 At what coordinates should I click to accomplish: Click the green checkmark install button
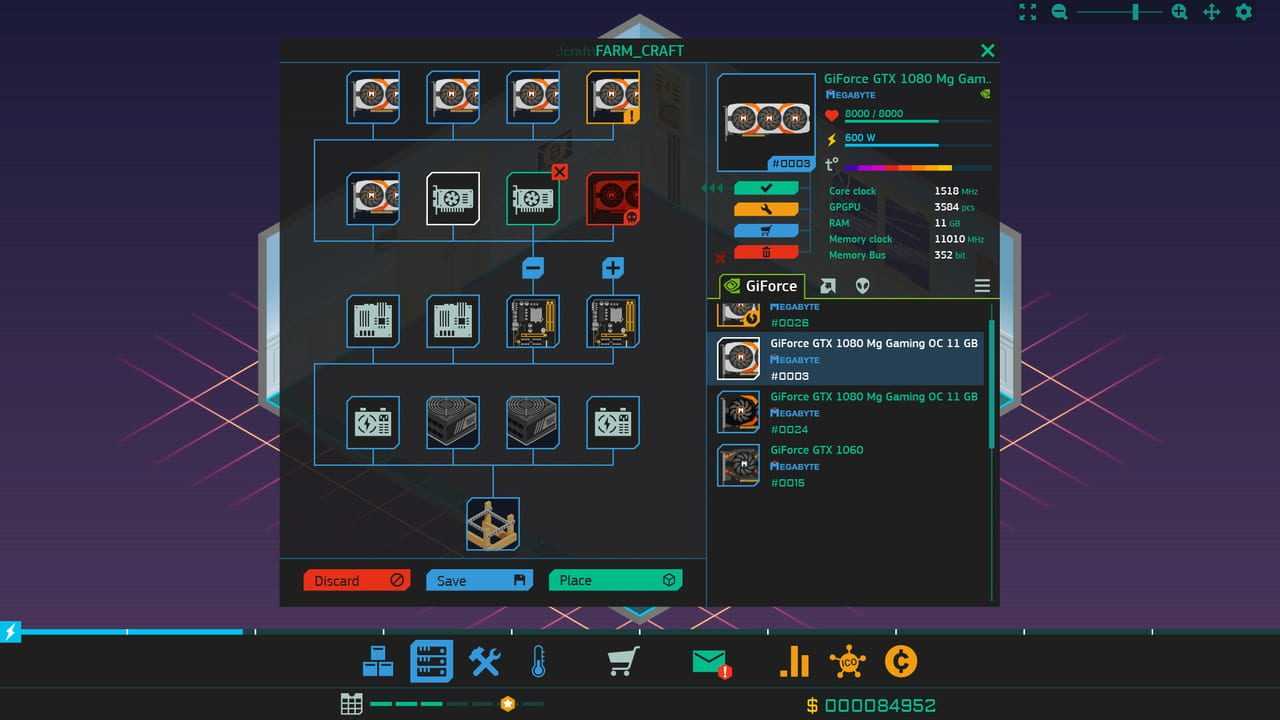766,188
